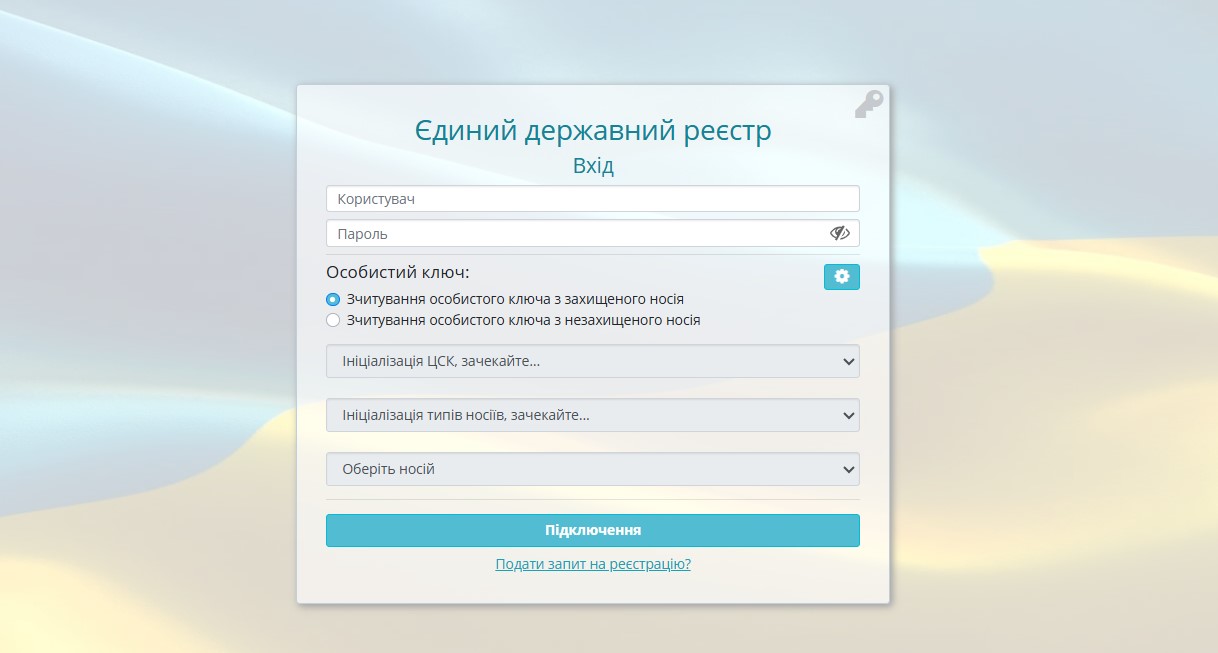Expand the 'Оберіть носій' dropdown
Screen dimensions: 1218x653
tap(593, 469)
